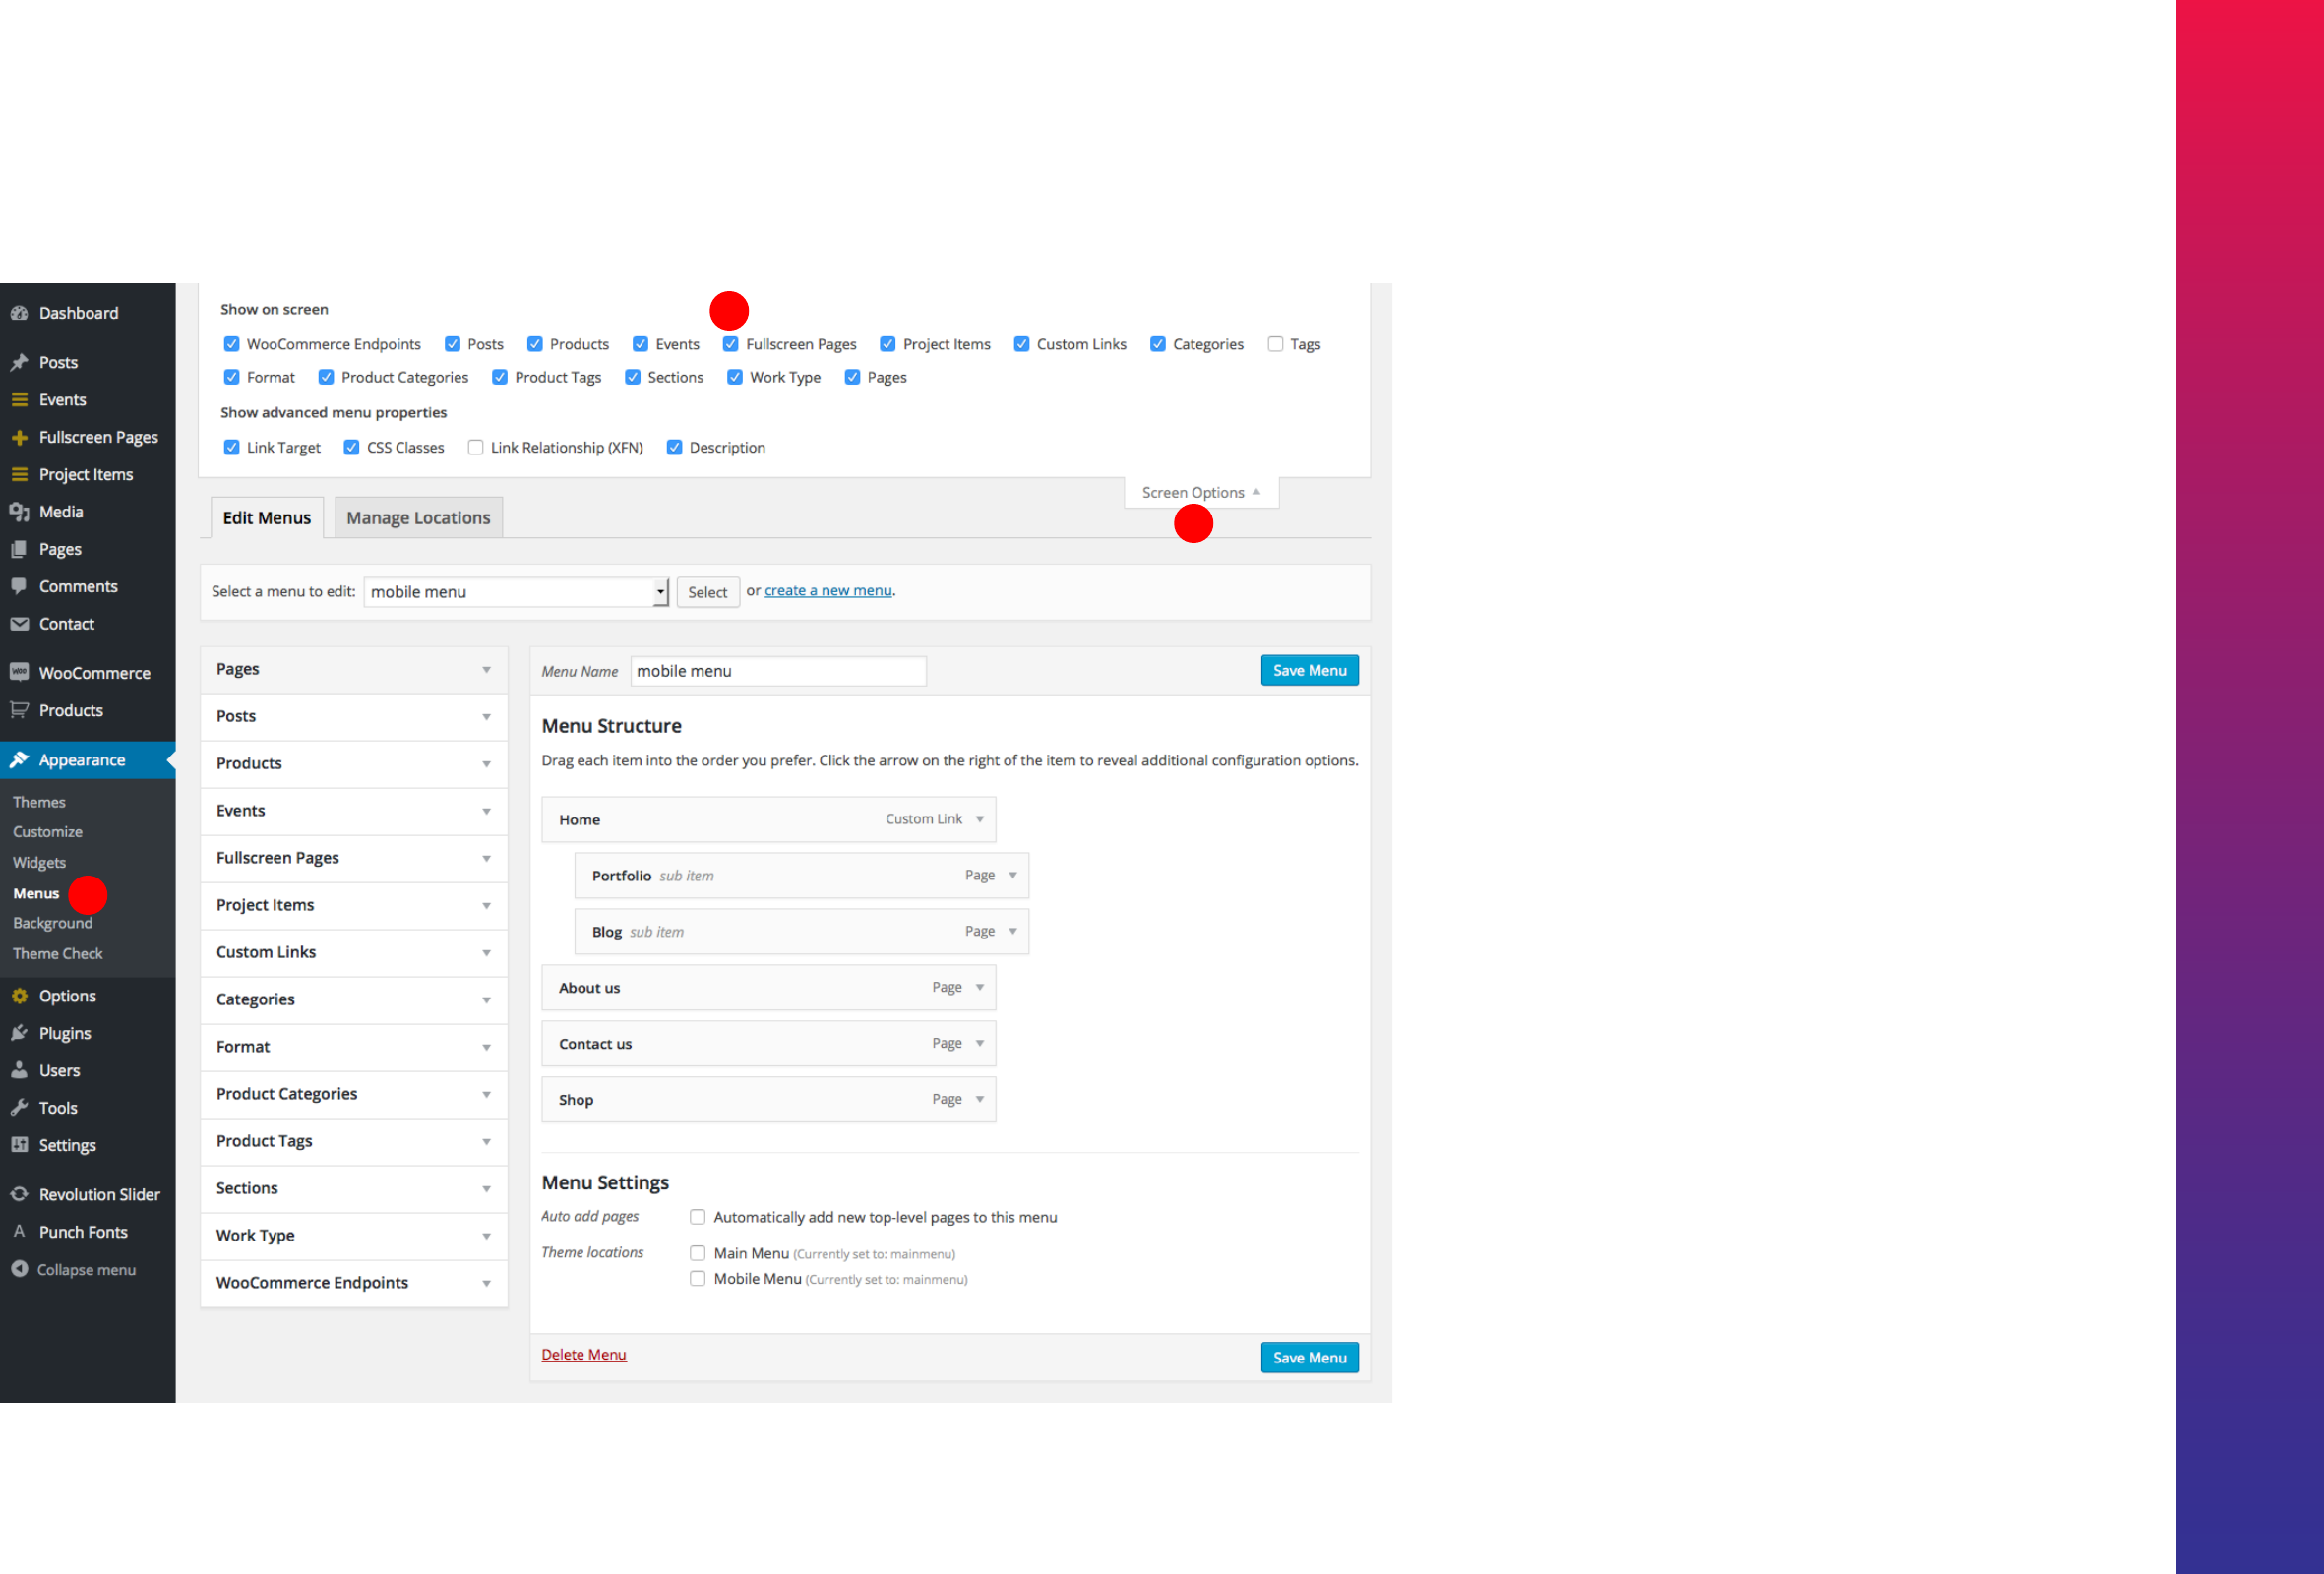
Task: Click the Comments speech bubble icon
Action: 19,586
